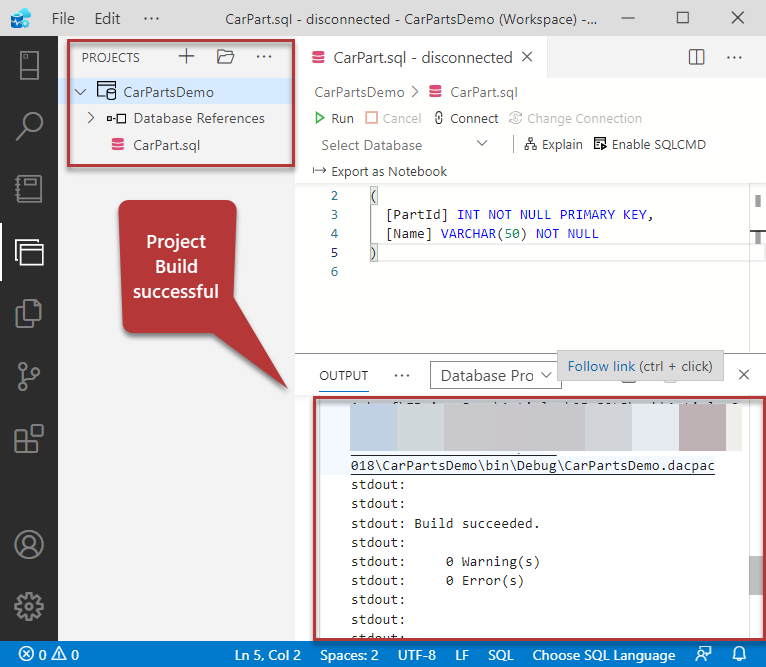766x667 pixels.
Task: Click the PROJECTS panel header
Action: [x=110, y=58]
